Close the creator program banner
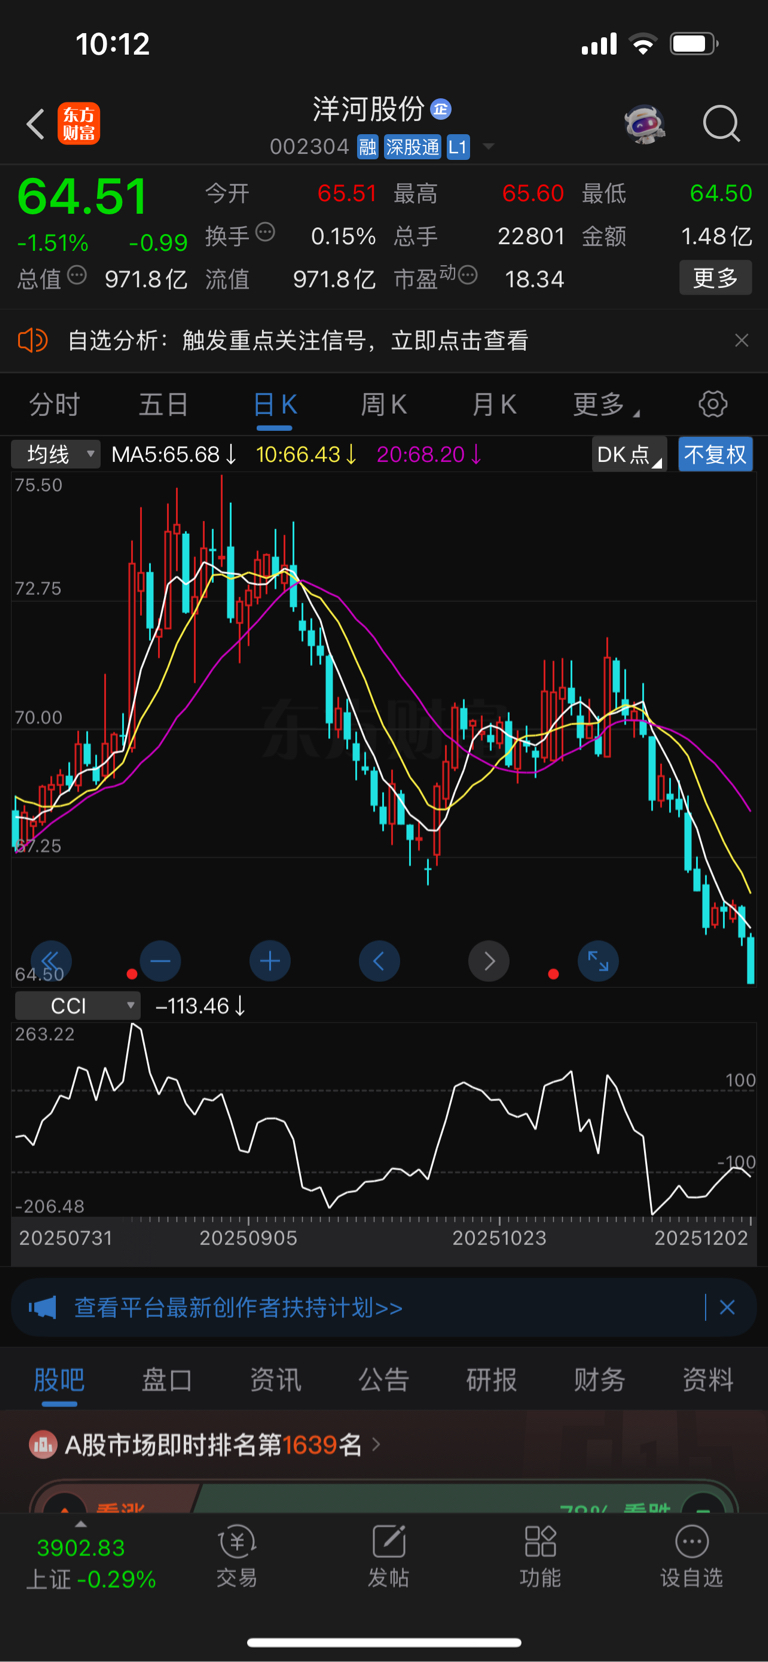The height and width of the screenshot is (1662, 768). [727, 1307]
